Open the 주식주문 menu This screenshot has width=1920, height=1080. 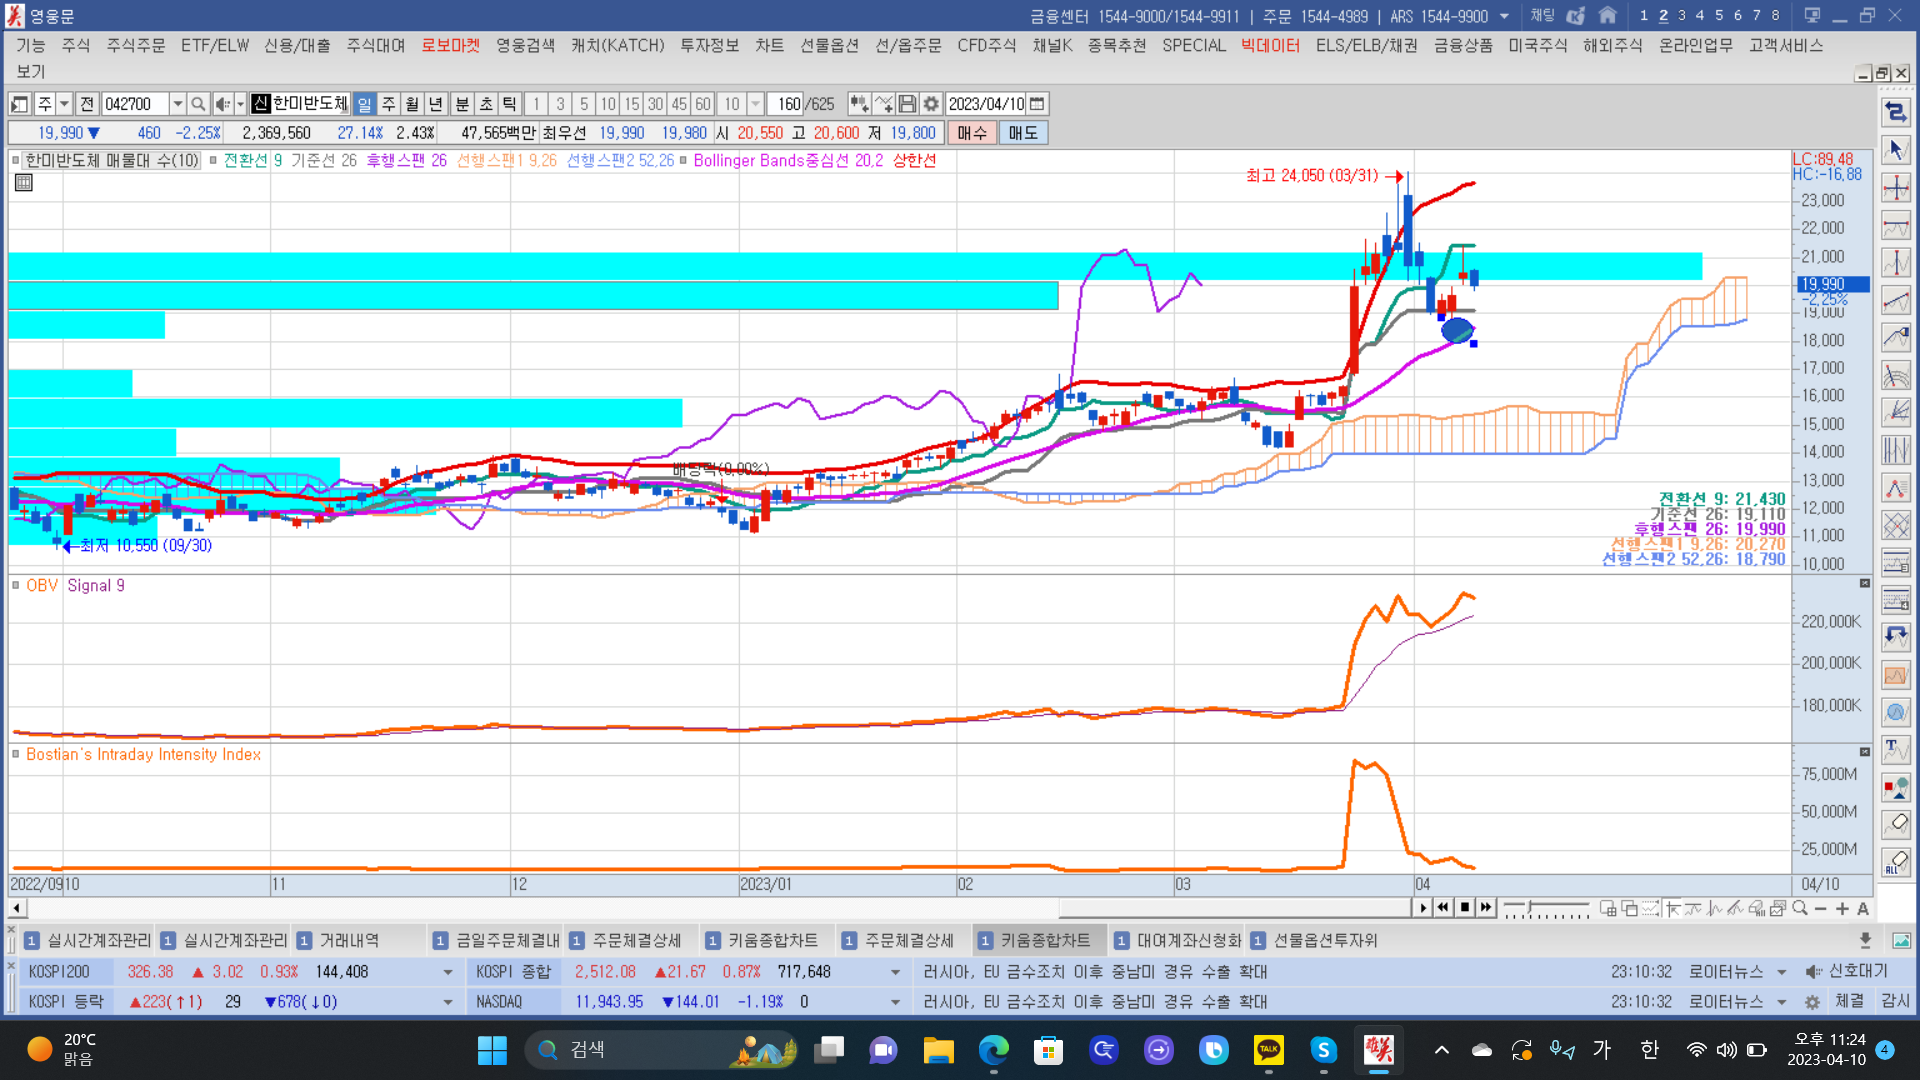tap(136, 45)
